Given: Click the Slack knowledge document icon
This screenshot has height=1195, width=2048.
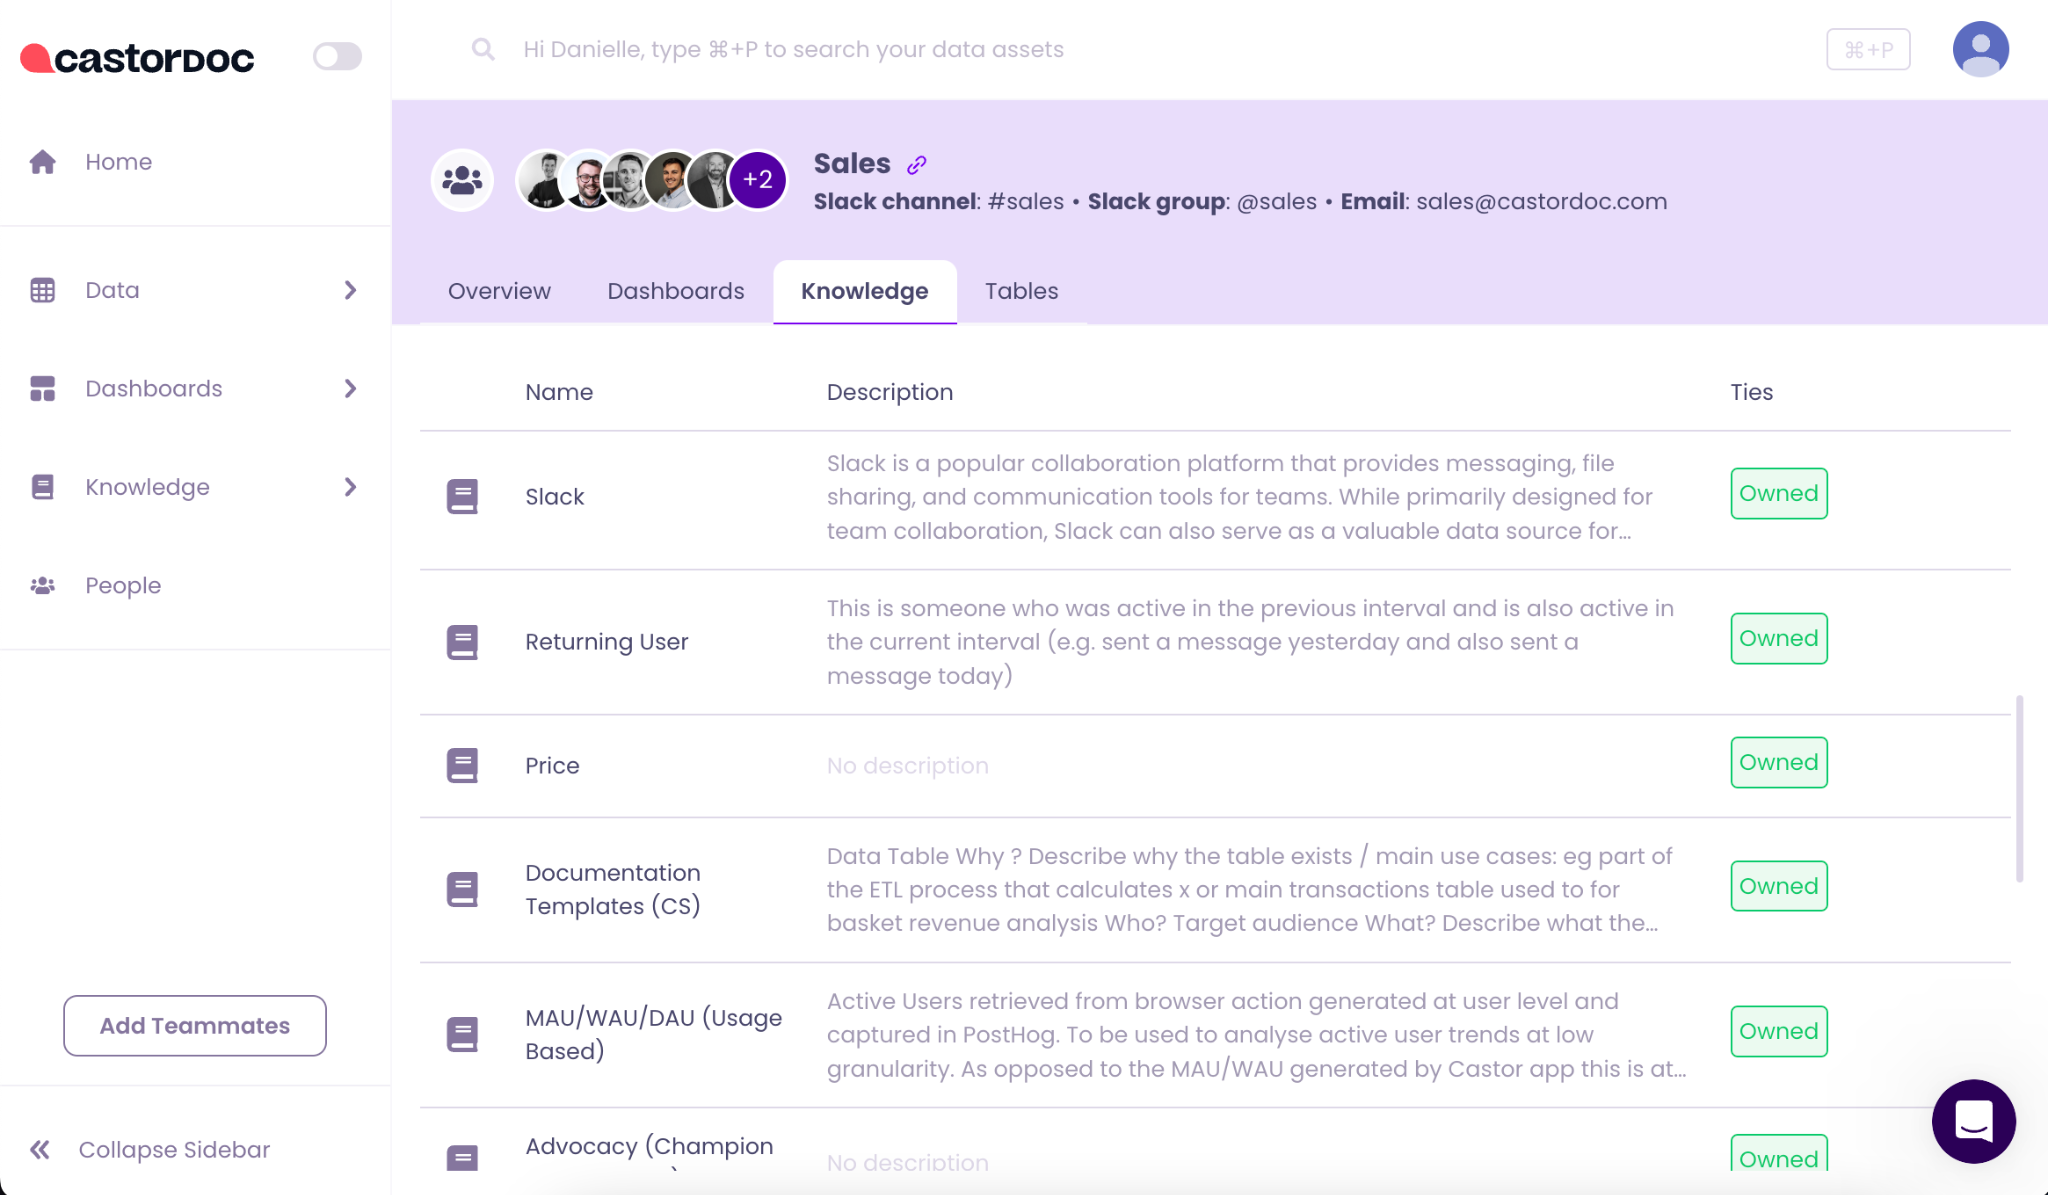Looking at the screenshot, I should pos(462,496).
